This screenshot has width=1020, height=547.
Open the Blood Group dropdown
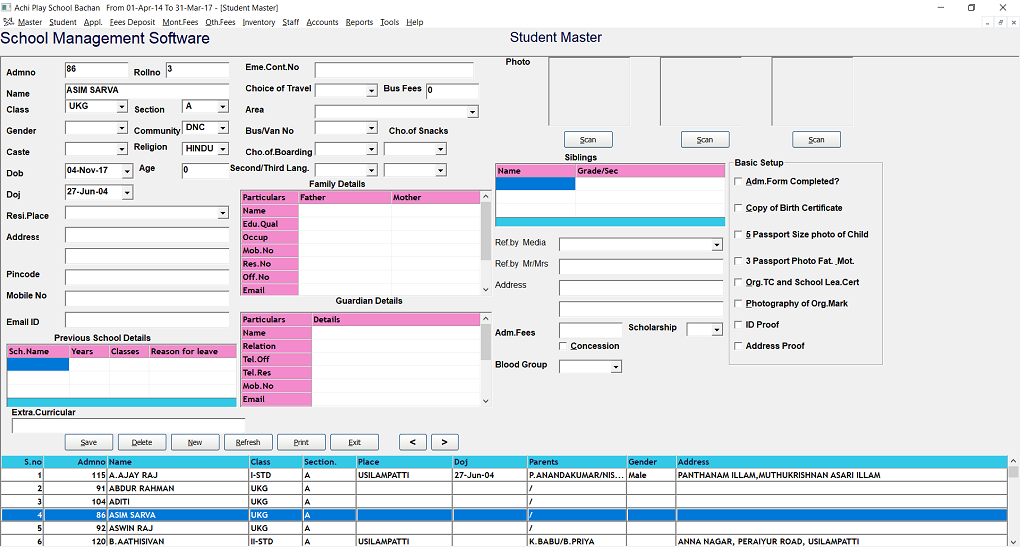(x=615, y=367)
